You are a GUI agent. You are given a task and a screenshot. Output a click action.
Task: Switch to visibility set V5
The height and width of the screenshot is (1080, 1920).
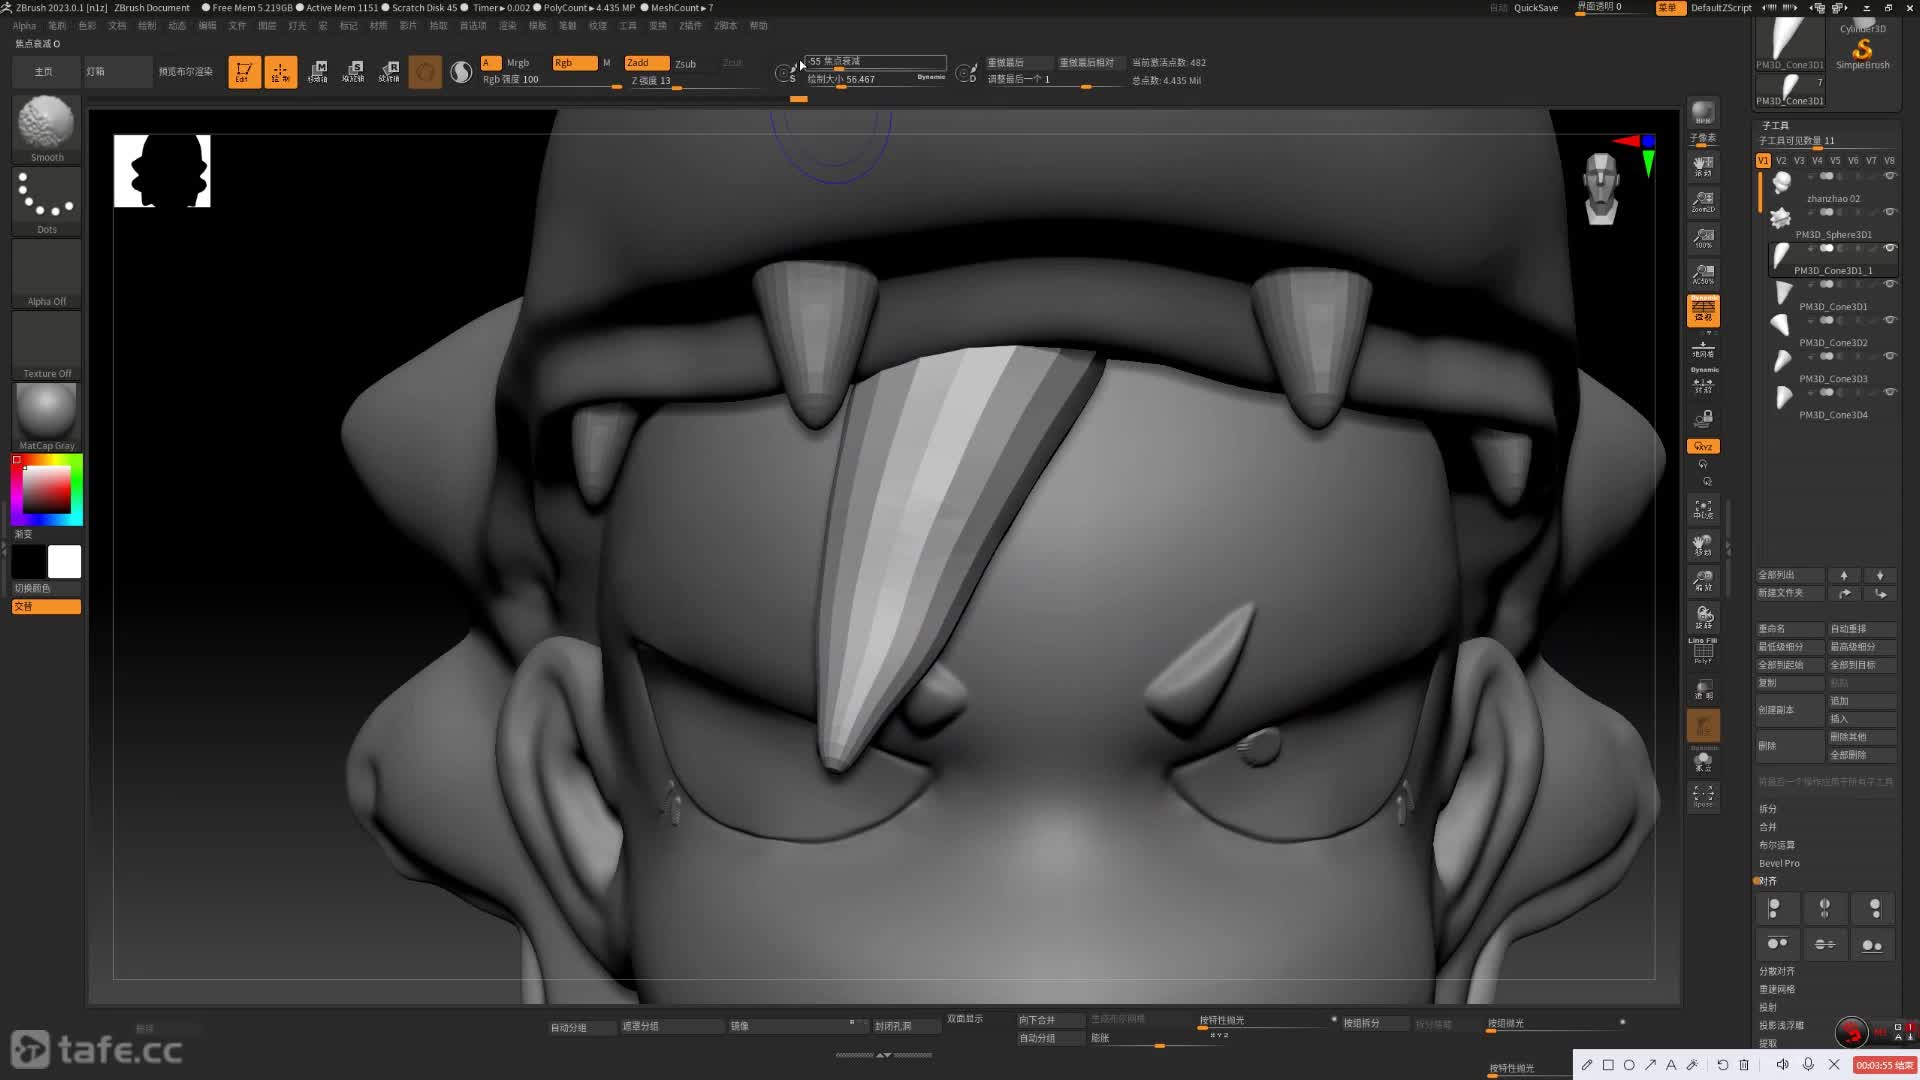(x=1835, y=160)
